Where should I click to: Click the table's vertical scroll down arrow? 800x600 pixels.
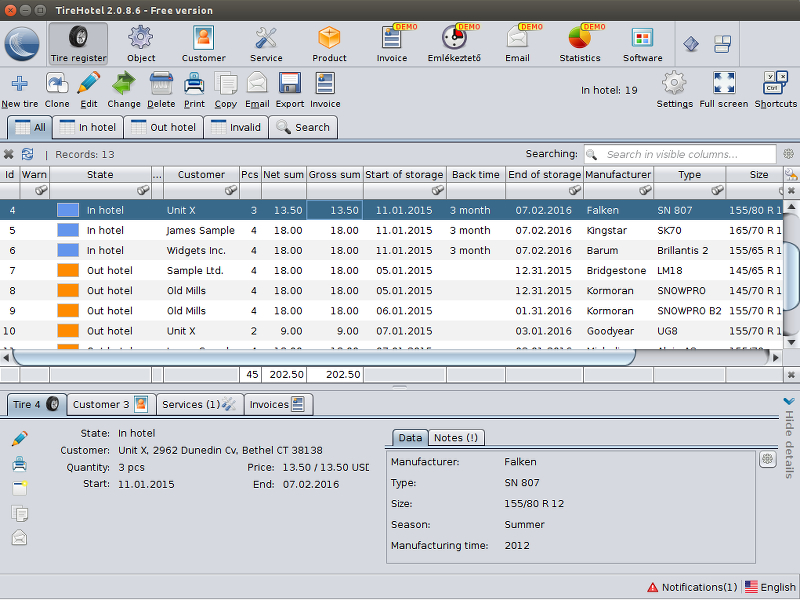(791, 342)
